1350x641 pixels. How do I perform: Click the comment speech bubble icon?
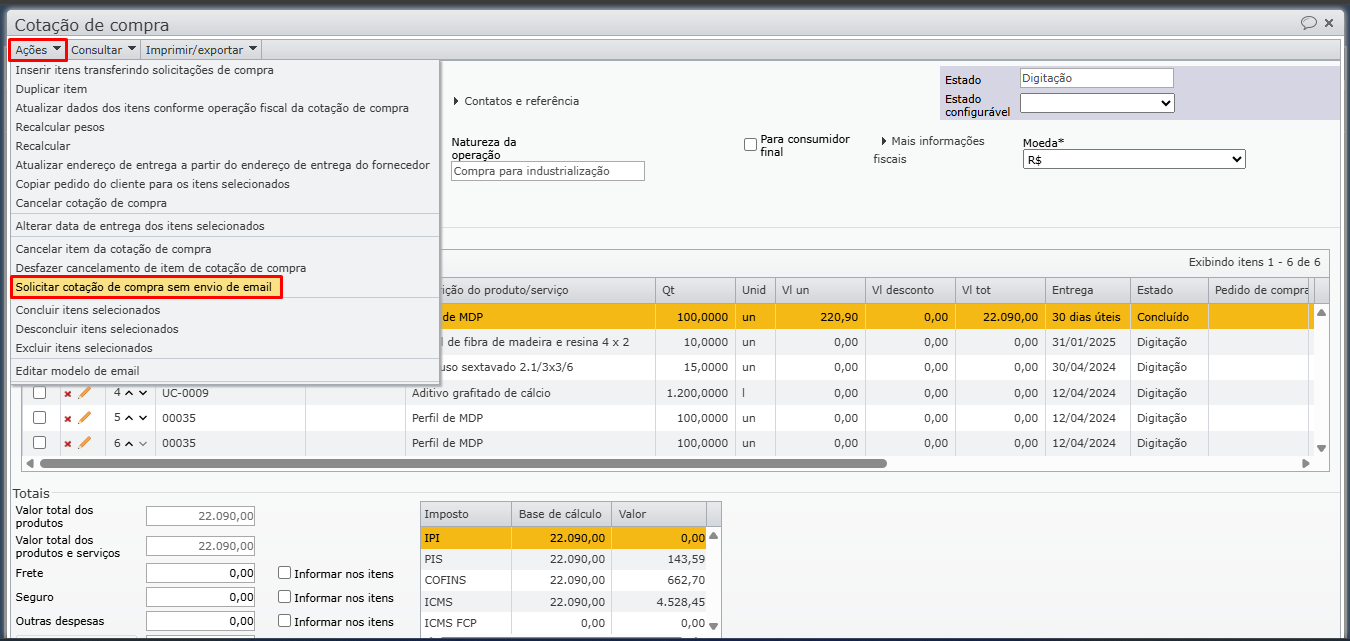1308,23
